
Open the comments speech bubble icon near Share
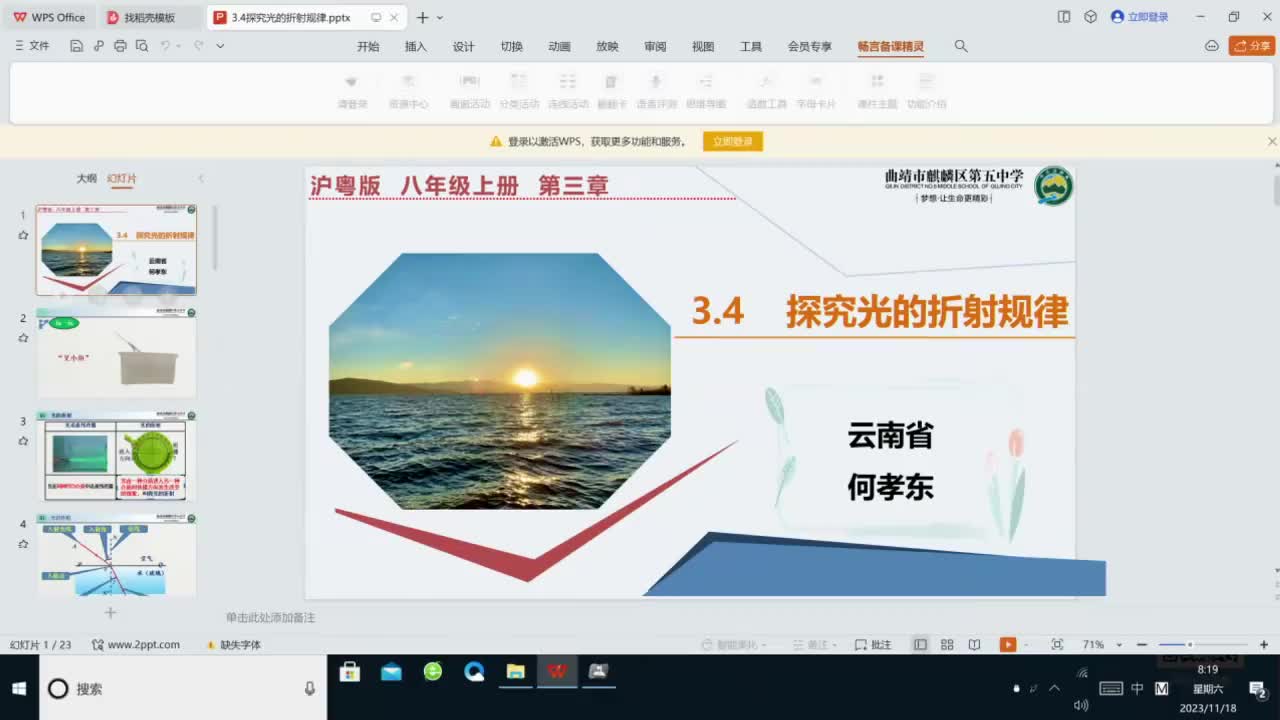tap(1212, 46)
